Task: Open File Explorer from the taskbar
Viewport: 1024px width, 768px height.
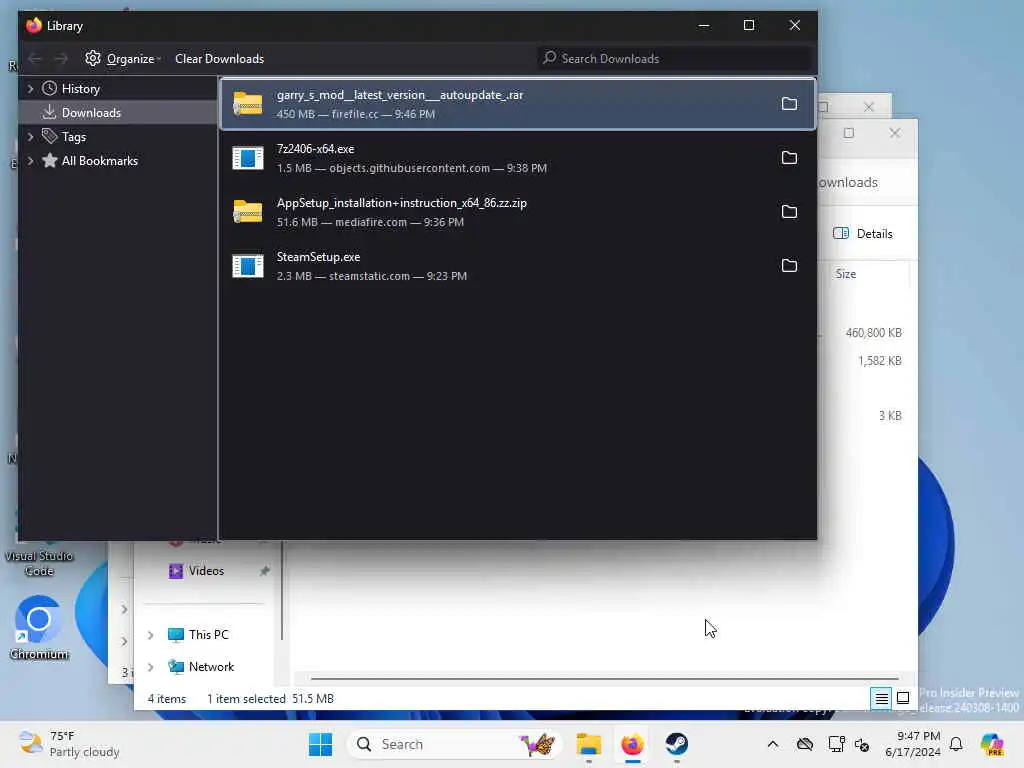Action: click(x=588, y=744)
